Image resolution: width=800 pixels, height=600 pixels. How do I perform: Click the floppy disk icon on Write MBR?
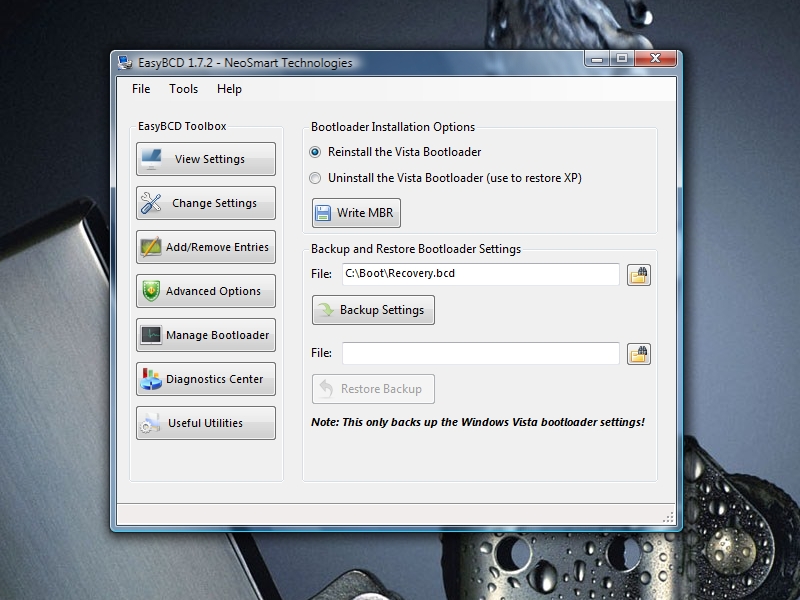click(322, 213)
